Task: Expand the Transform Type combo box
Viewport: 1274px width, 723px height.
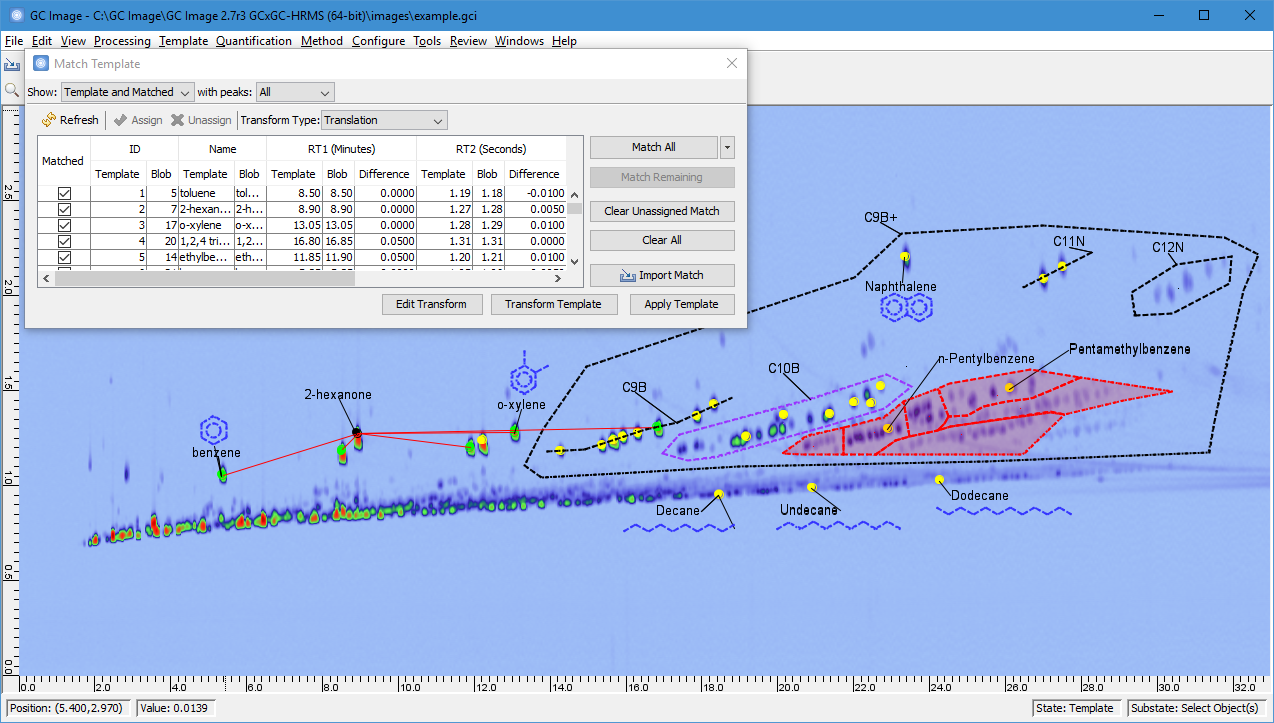Action: pos(384,120)
